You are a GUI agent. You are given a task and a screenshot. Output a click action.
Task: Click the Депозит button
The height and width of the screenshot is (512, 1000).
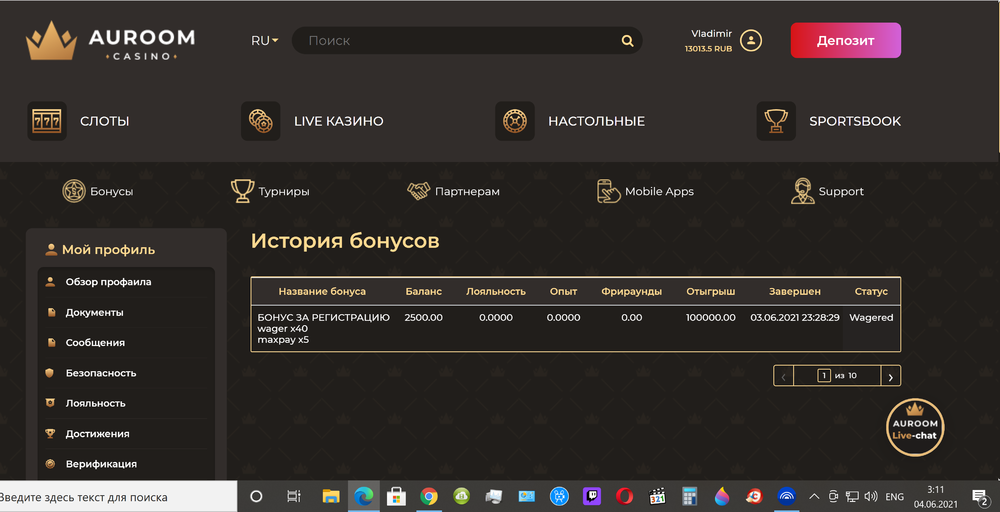tap(845, 41)
